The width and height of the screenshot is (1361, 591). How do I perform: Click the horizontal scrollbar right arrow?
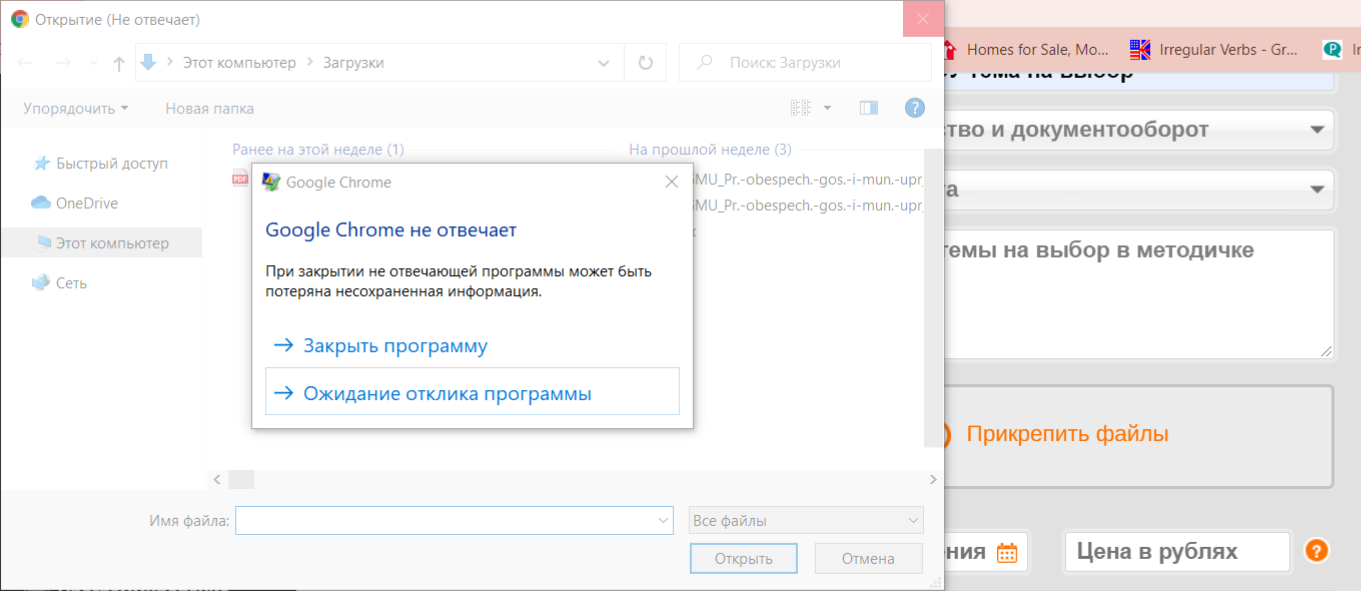(x=934, y=480)
